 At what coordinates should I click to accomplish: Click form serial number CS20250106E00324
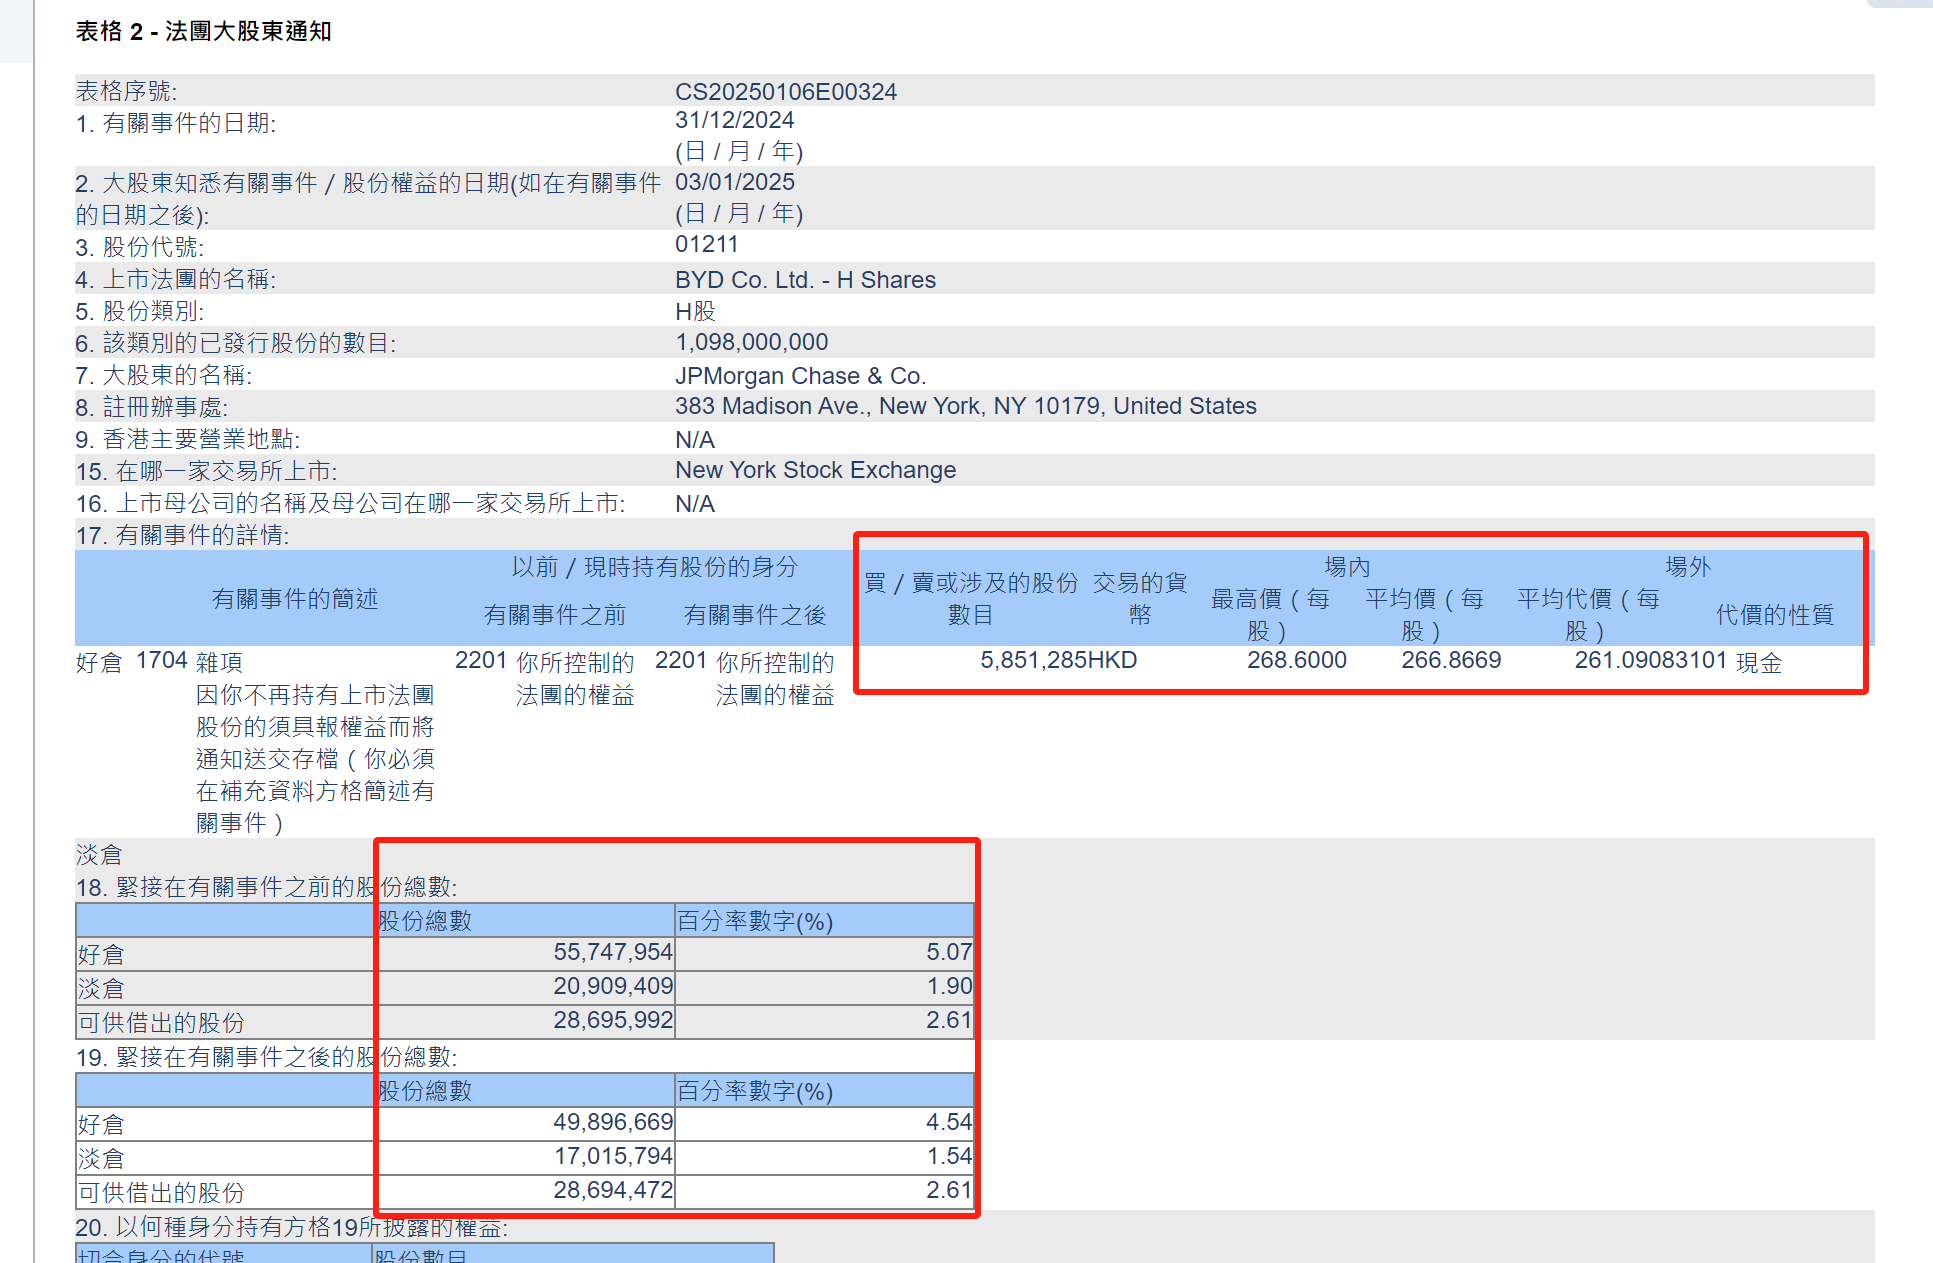(786, 92)
